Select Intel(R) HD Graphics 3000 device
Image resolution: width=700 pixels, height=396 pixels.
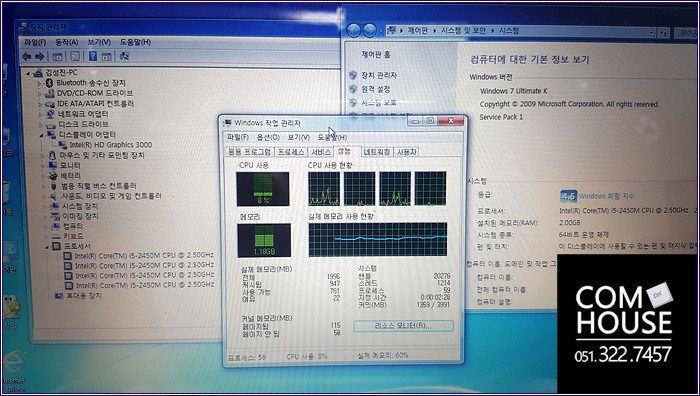tap(110, 145)
